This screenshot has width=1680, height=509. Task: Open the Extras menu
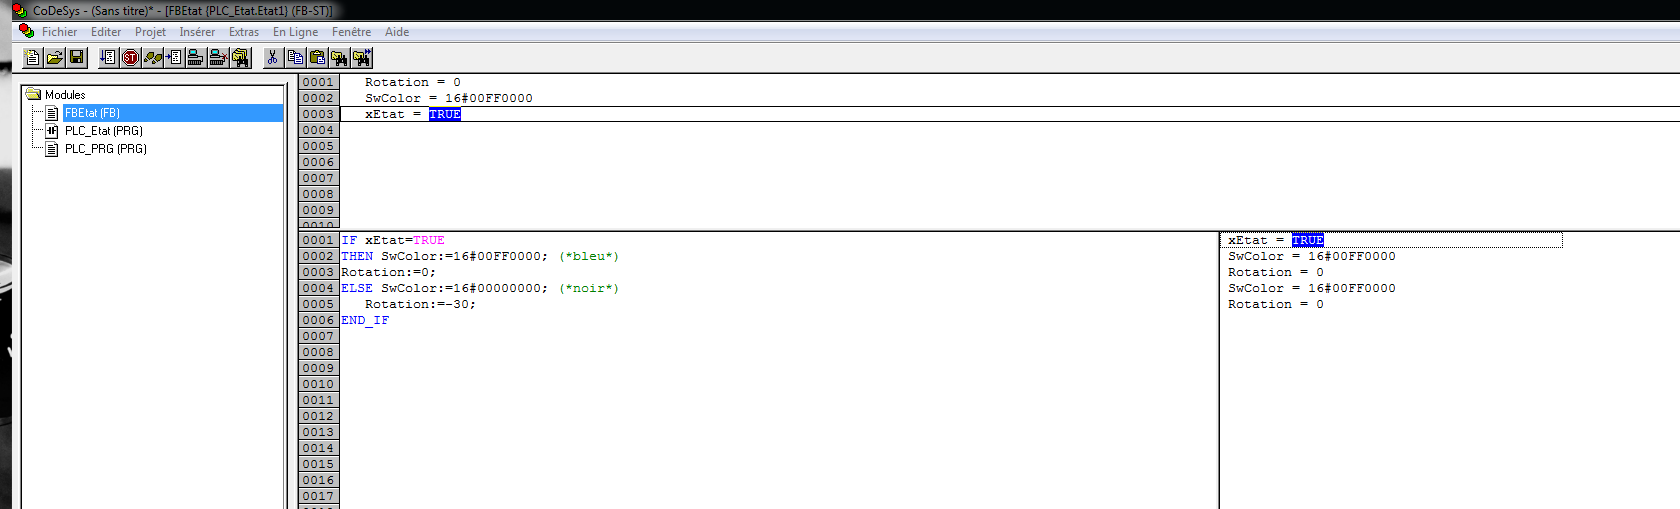click(244, 32)
